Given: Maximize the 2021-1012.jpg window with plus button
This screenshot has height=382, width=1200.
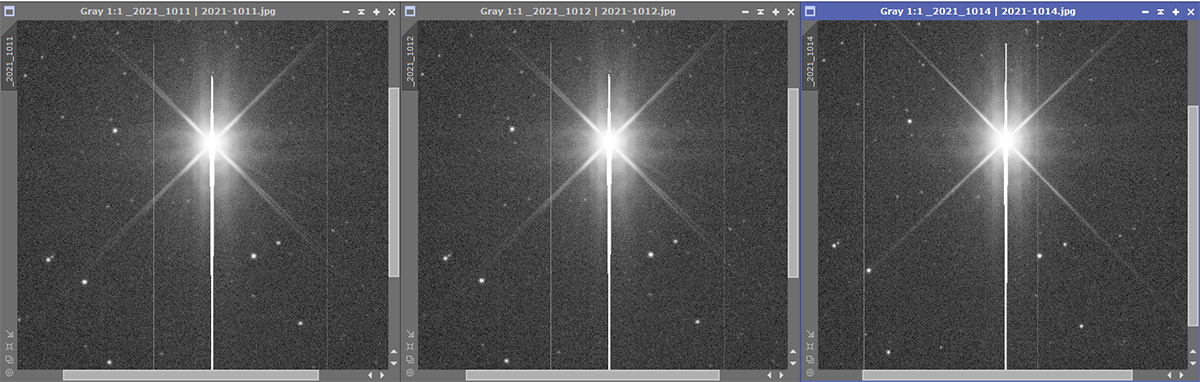Looking at the screenshot, I should click(776, 12).
